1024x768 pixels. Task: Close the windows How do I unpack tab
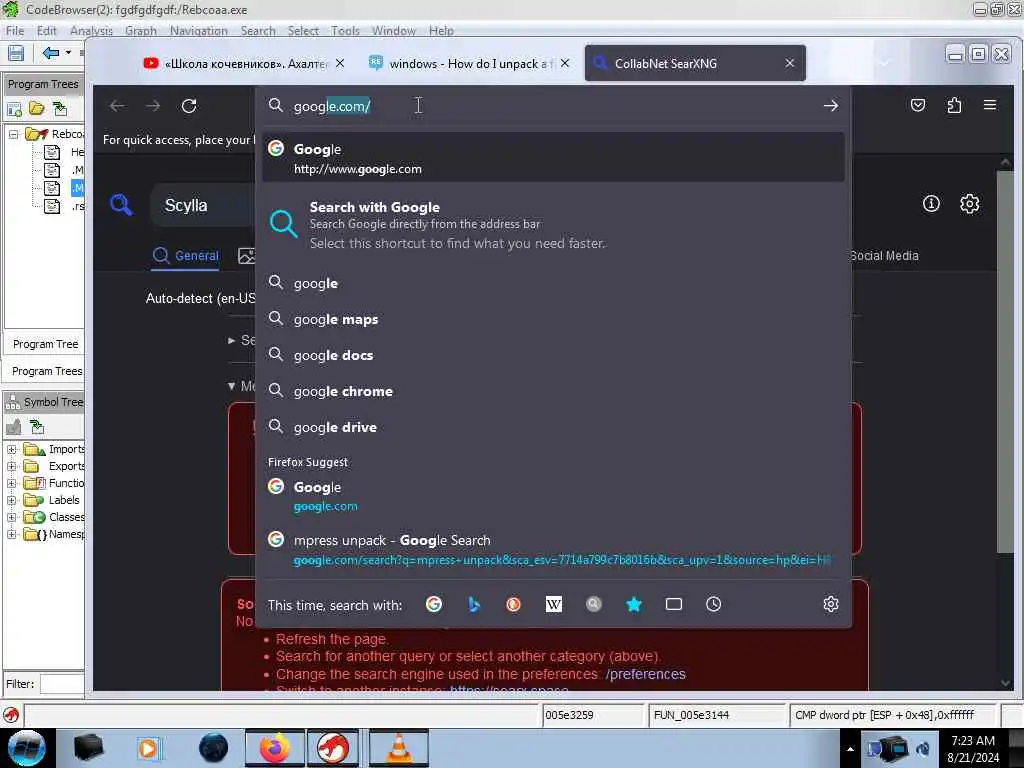pyautogui.click(x=565, y=63)
